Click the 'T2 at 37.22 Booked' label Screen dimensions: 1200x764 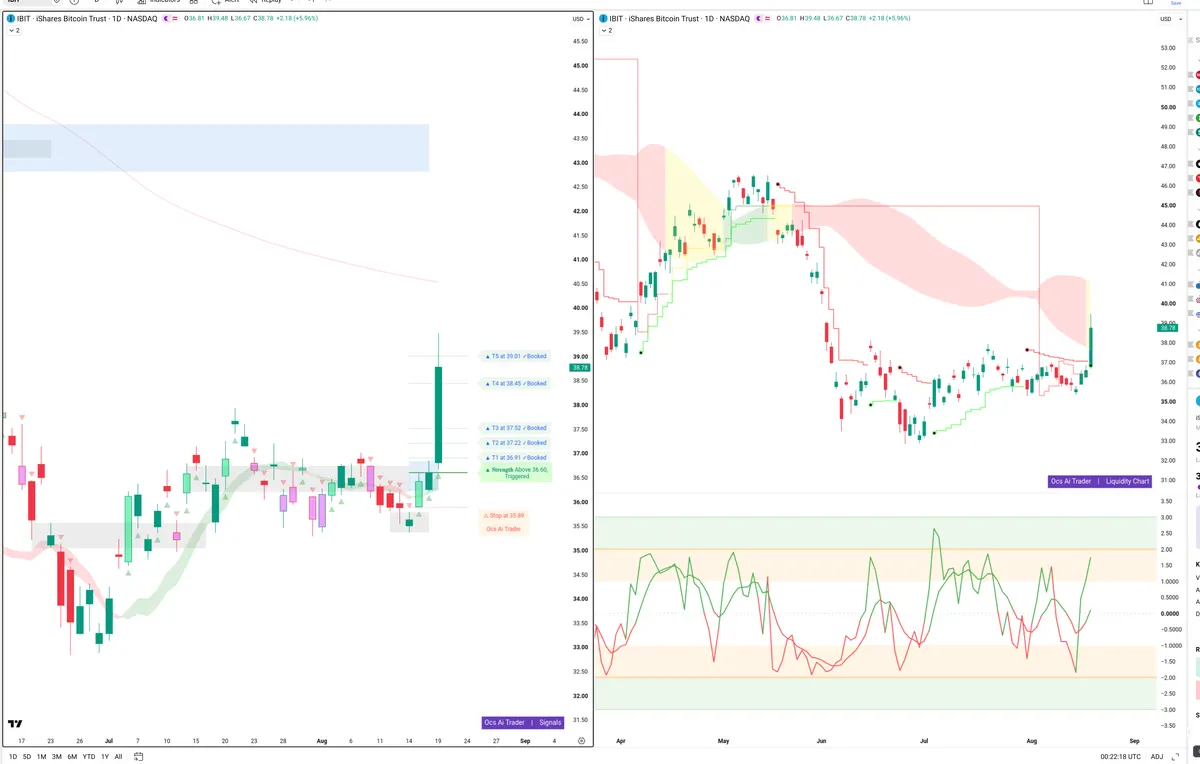coord(515,442)
